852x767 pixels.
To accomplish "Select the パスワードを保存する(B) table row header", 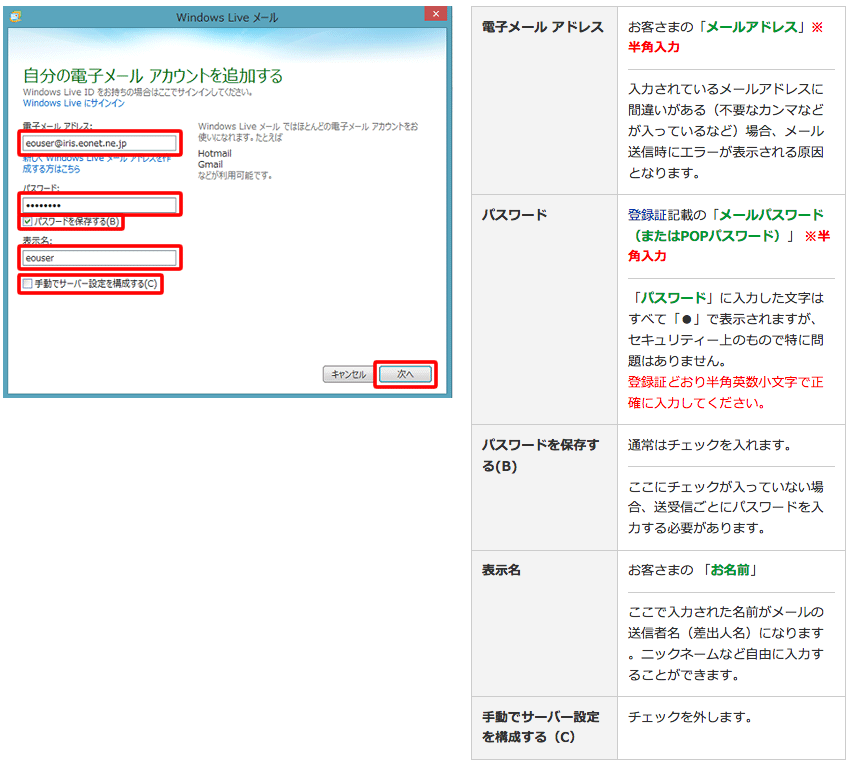I will coord(540,455).
